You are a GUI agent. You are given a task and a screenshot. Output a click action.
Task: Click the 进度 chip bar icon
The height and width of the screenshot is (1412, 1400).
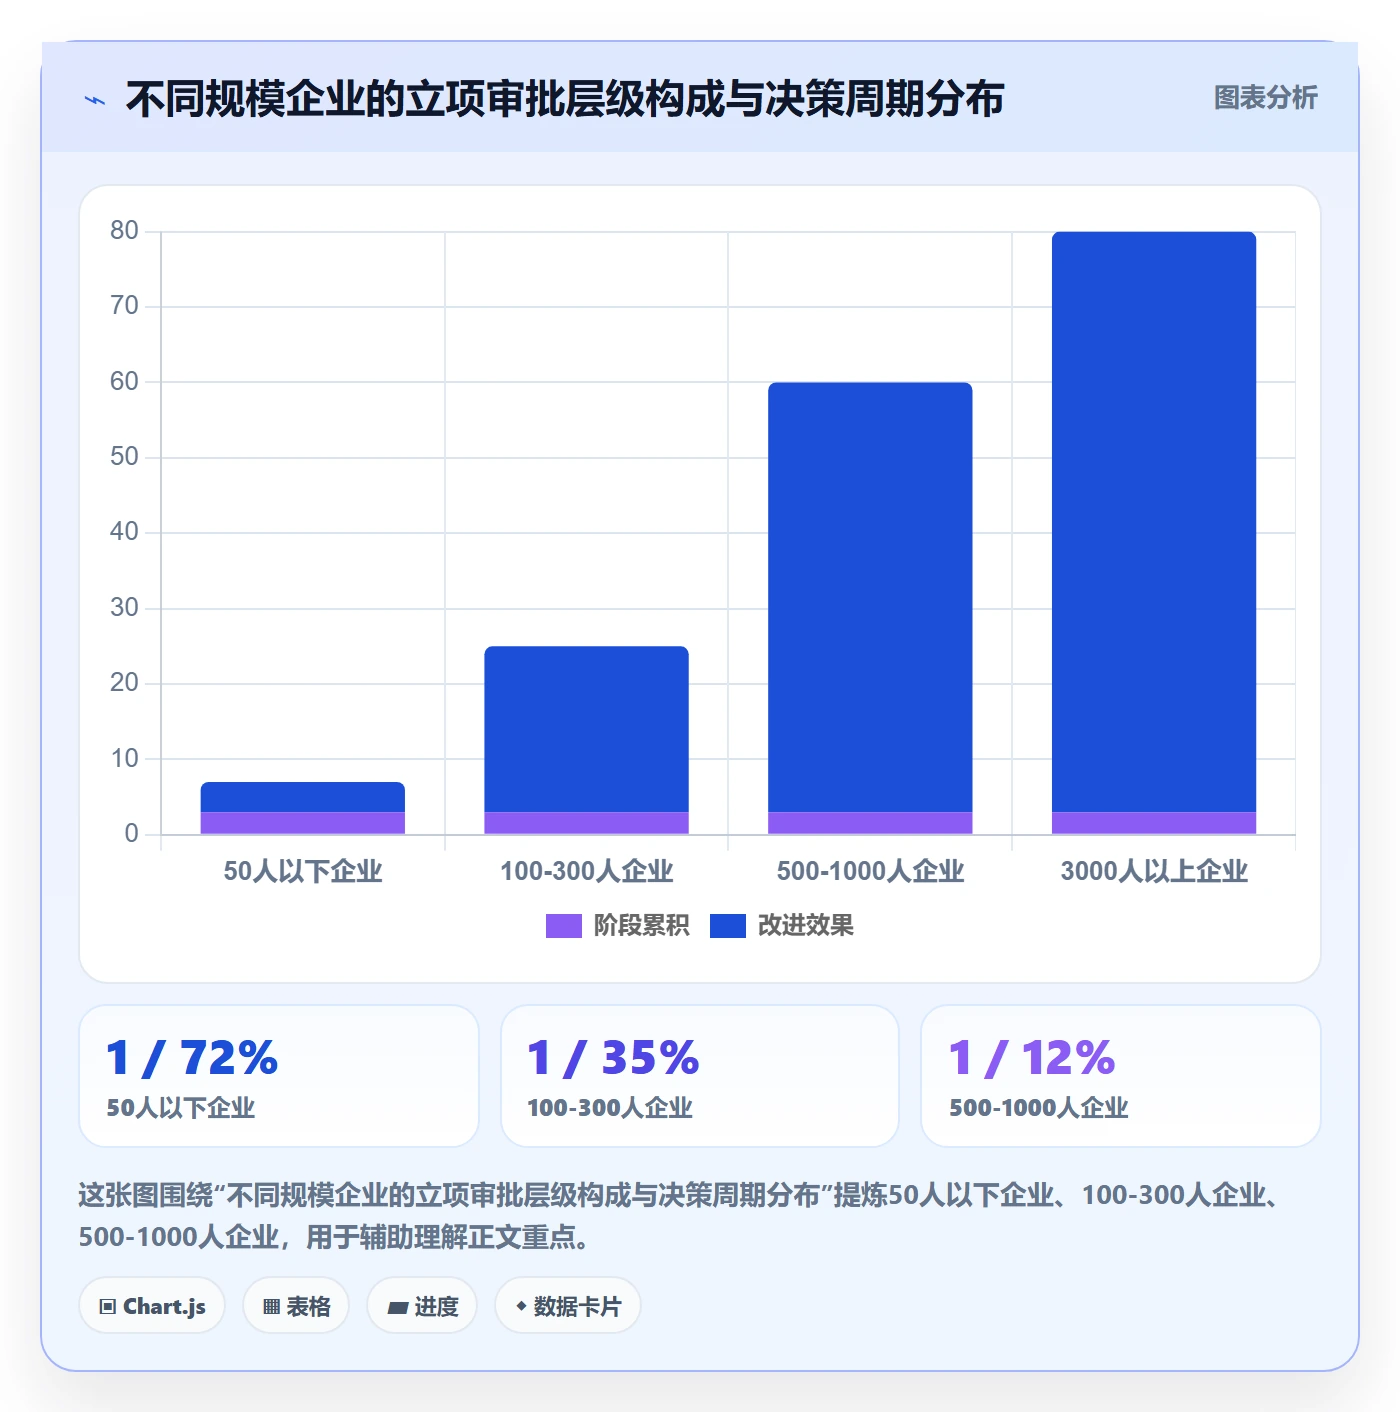click(398, 1308)
